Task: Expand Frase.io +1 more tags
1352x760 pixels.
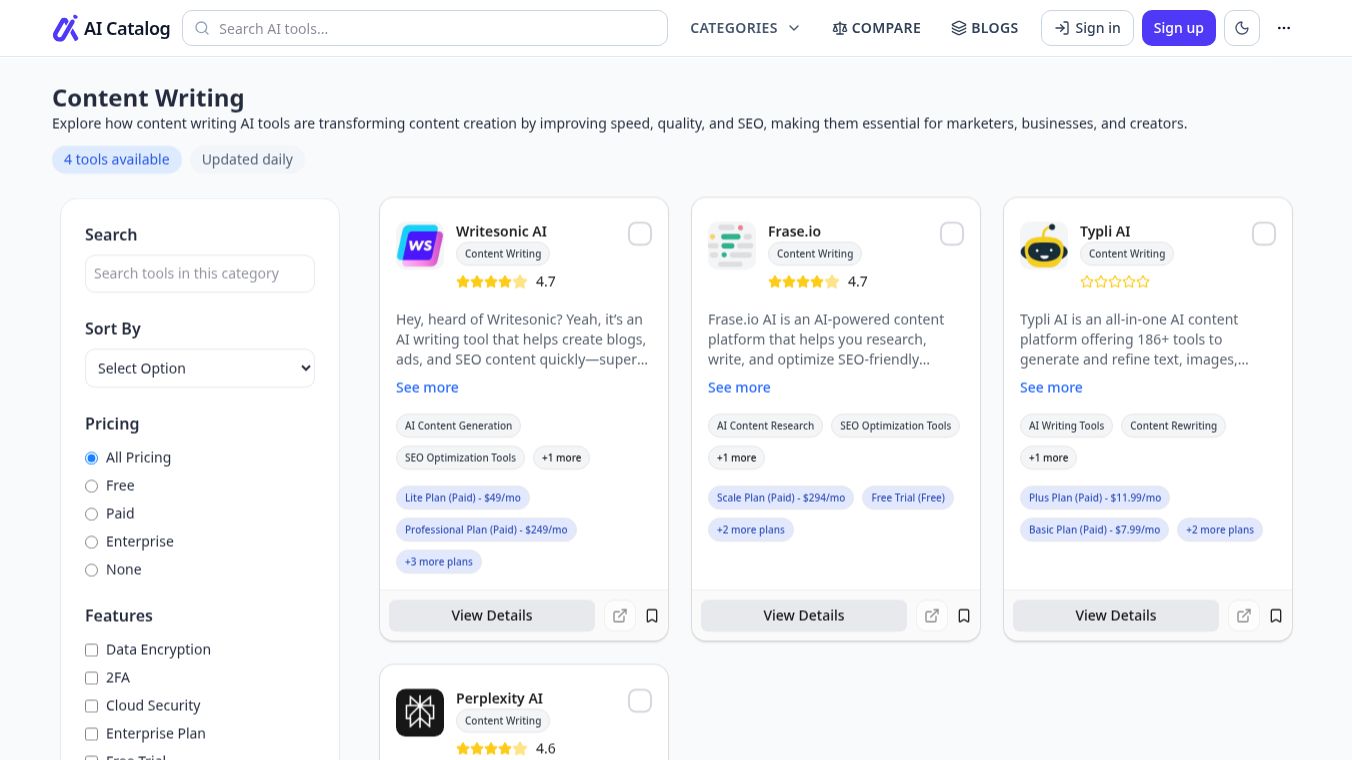Action: 737,458
